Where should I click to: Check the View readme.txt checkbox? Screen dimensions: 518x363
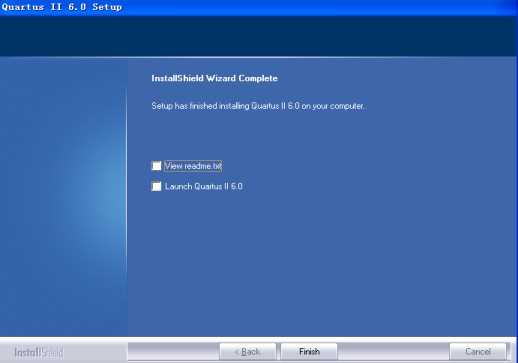click(x=156, y=166)
